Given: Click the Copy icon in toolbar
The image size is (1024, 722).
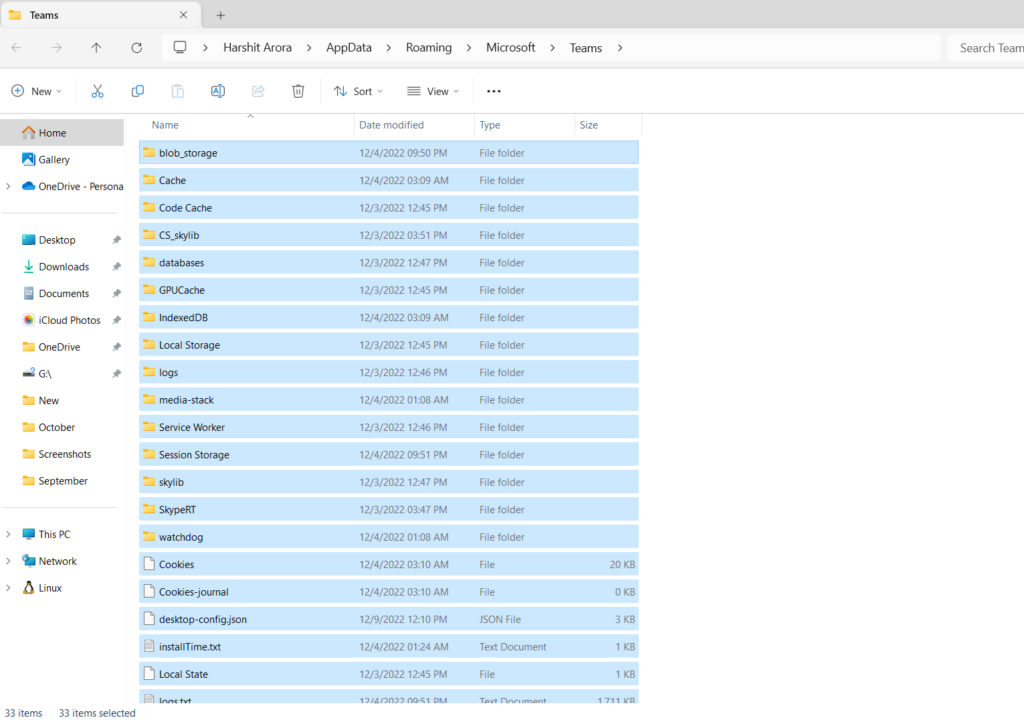Looking at the screenshot, I should pyautogui.click(x=137, y=91).
